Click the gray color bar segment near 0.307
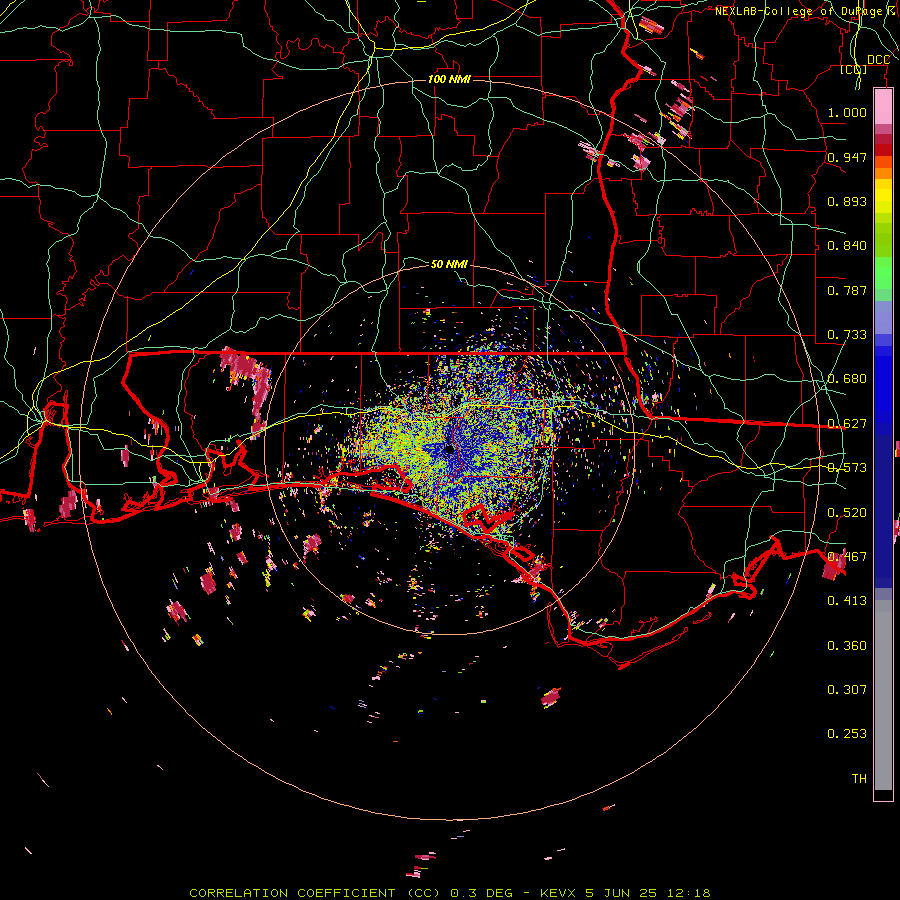The width and height of the screenshot is (900, 900). coord(883,695)
